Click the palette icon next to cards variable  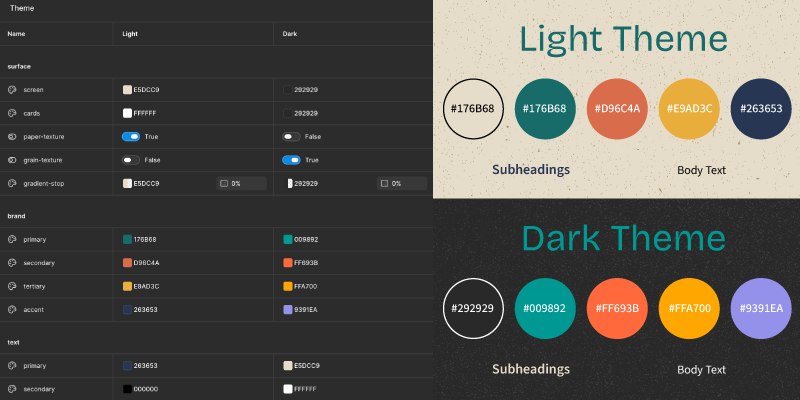click(12, 113)
